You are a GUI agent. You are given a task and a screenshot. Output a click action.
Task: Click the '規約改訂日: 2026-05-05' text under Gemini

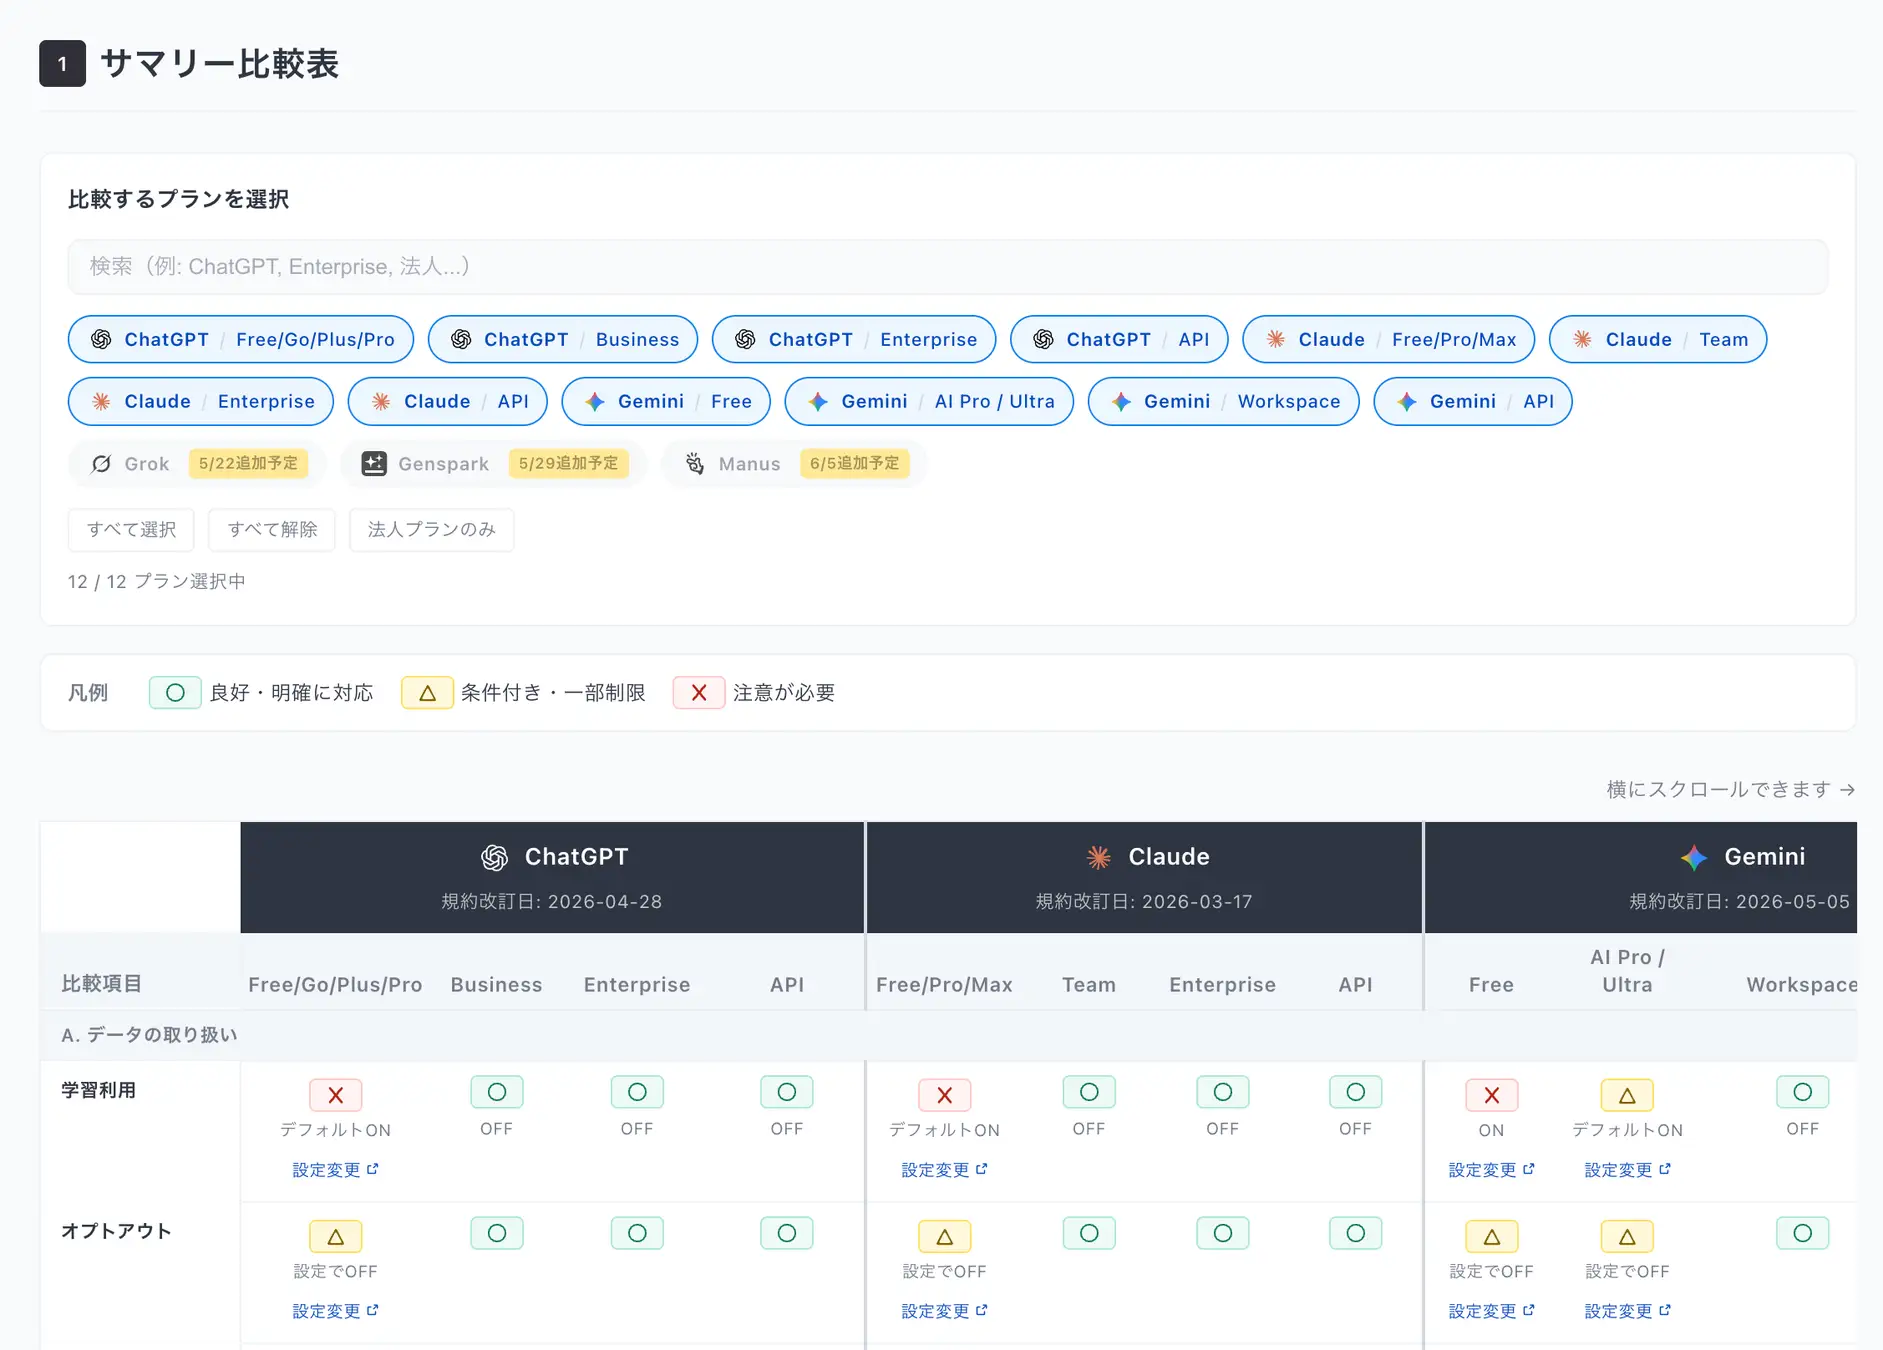[x=1740, y=901]
